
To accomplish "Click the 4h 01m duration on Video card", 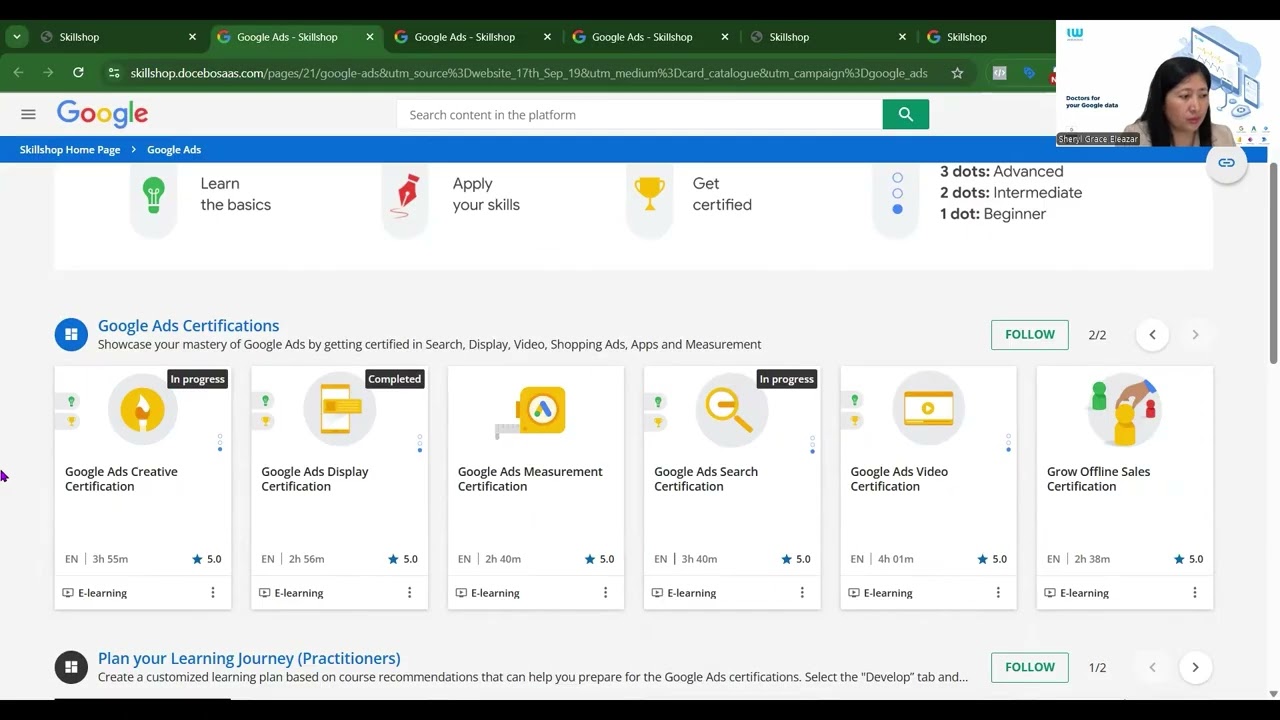I will [895, 559].
